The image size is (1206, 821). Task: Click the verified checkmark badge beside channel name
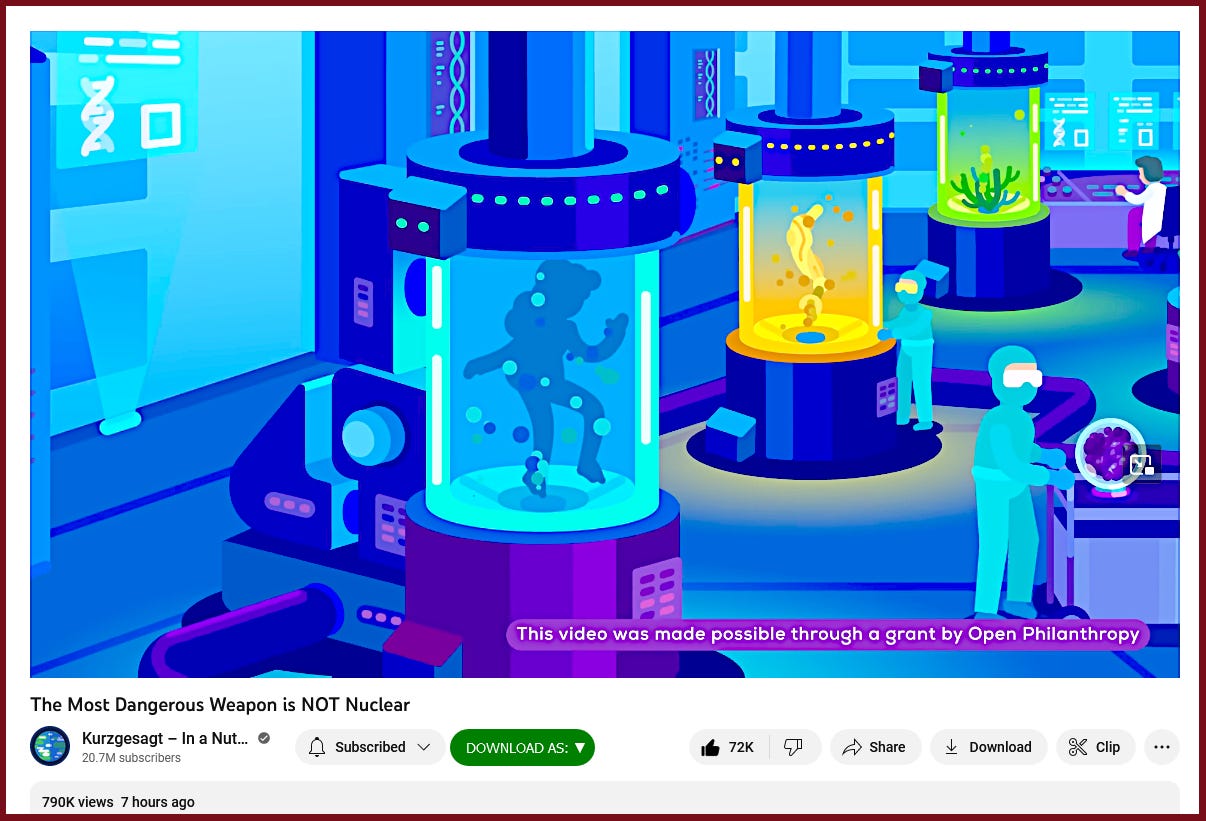pos(264,738)
